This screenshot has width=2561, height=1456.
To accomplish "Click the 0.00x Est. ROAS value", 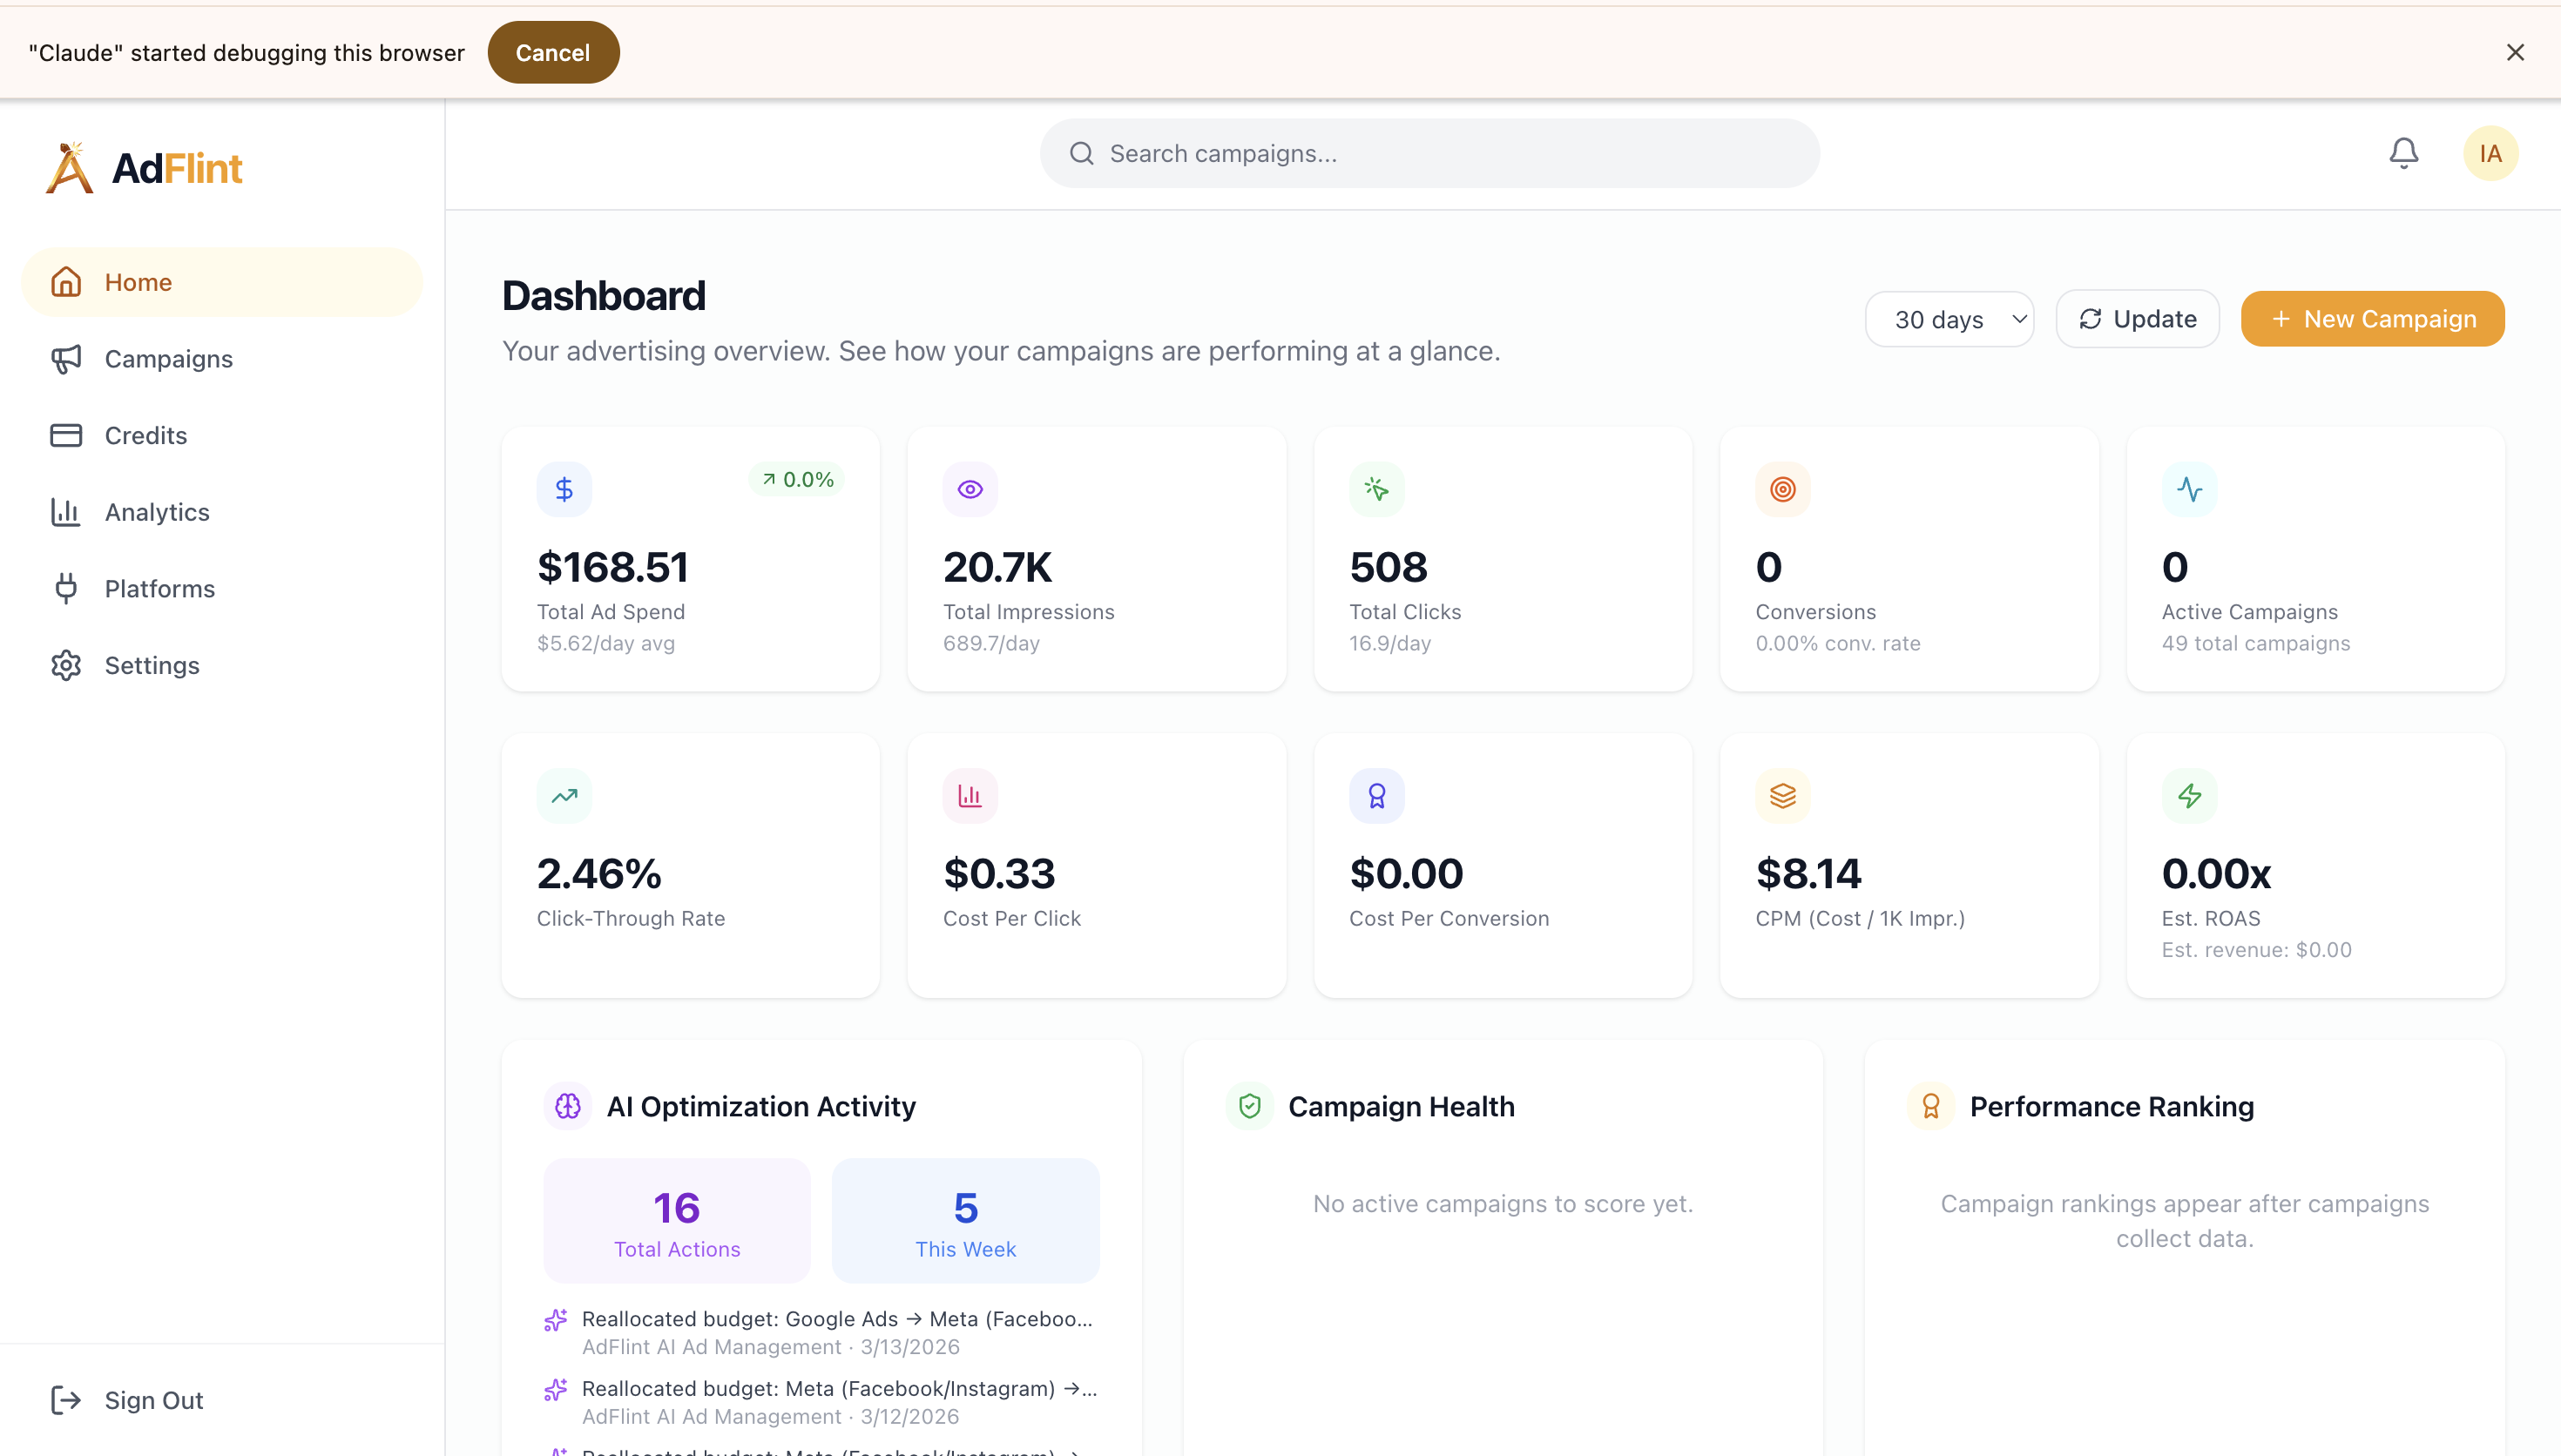I will [2216, 874].
